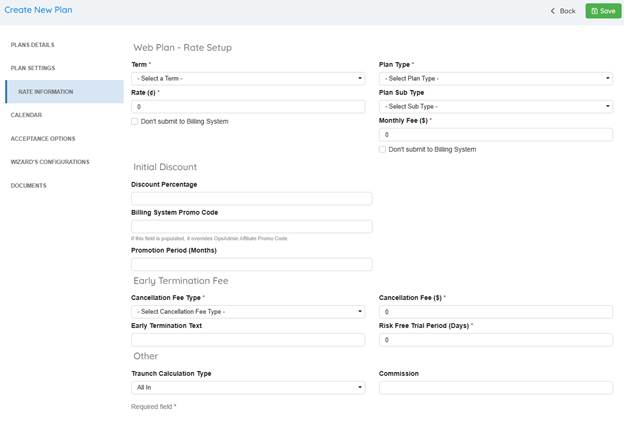Click the Create New Plan heading
The image size is (624, 427).
point(38,10)
